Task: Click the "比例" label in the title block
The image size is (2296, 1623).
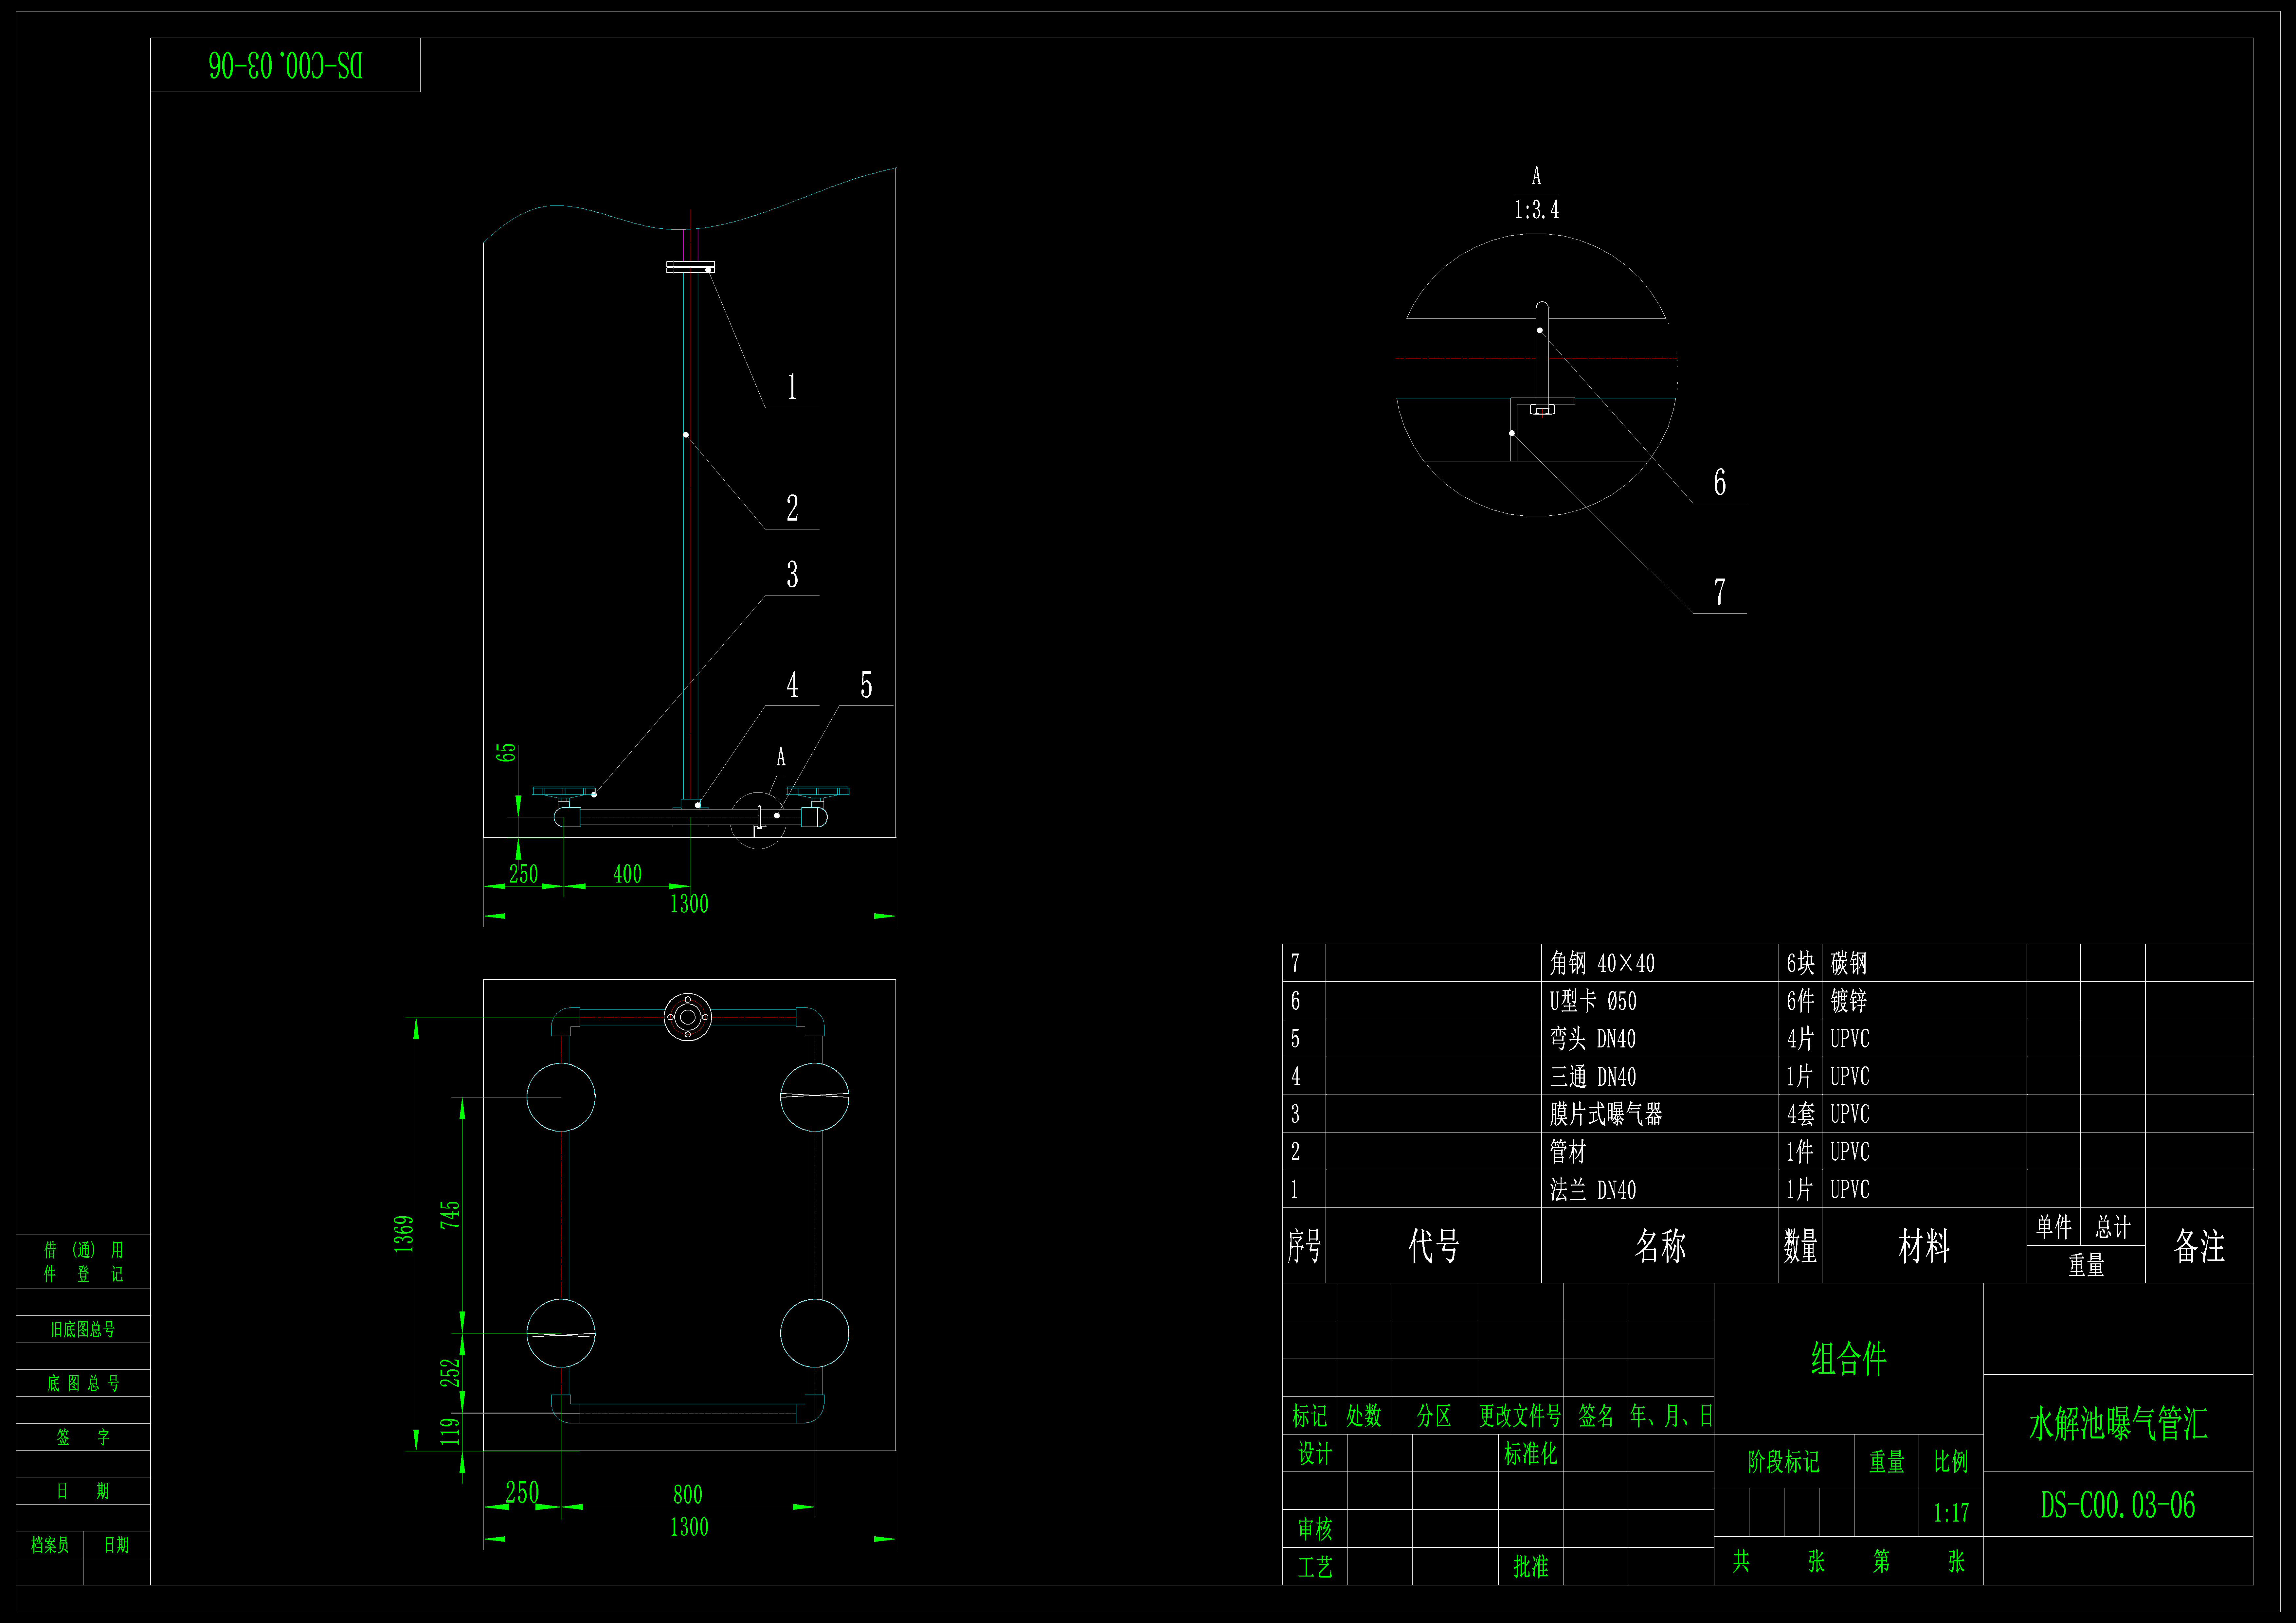Action: [1951, 1462]
